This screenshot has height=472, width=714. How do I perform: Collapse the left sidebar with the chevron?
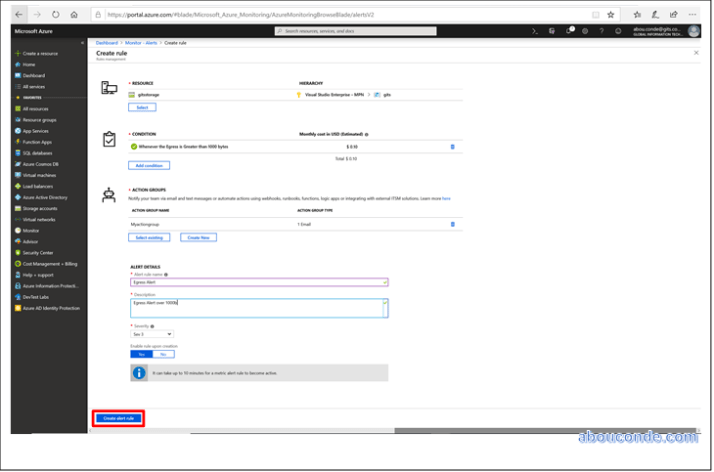click(82, 44)
